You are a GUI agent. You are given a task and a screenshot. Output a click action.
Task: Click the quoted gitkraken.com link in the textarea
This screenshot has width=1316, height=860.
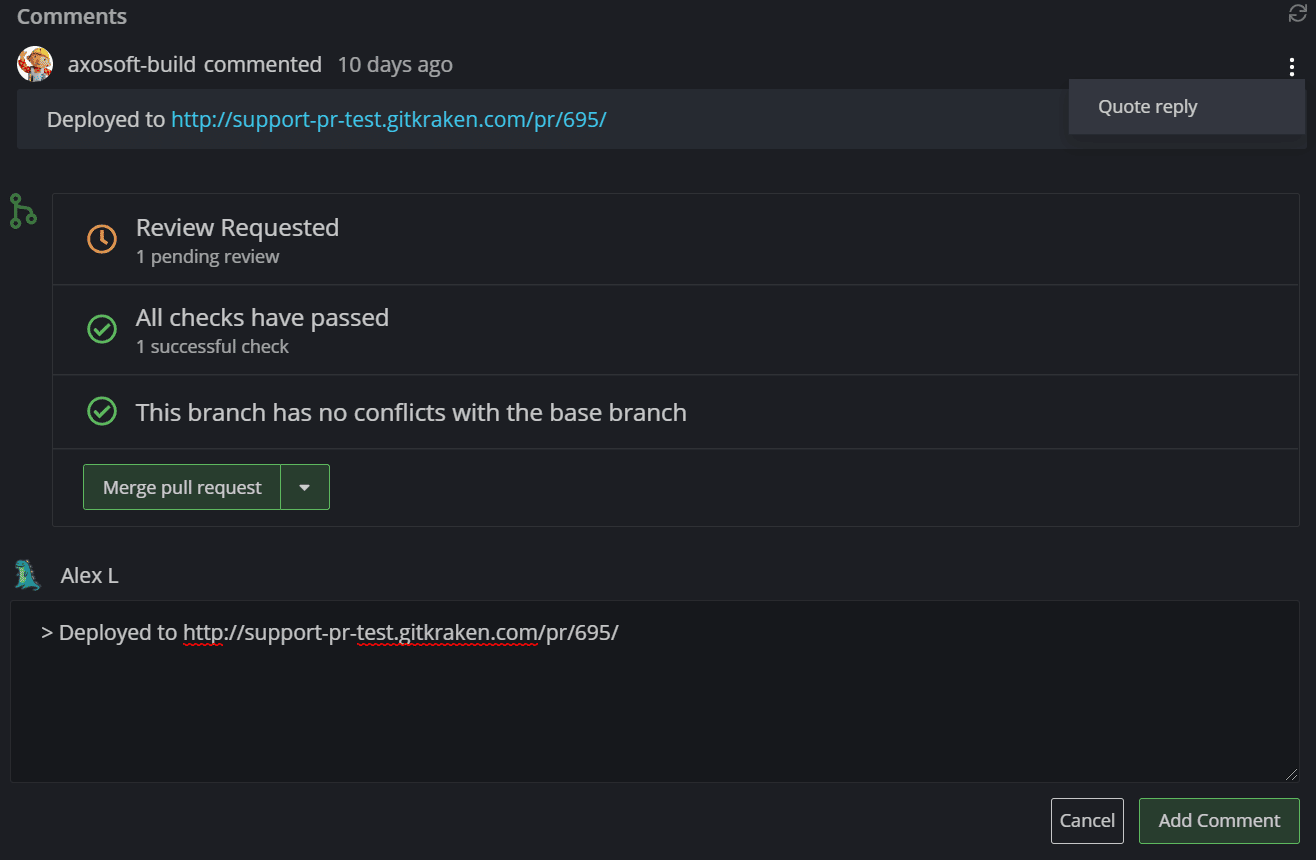(400, 632)
